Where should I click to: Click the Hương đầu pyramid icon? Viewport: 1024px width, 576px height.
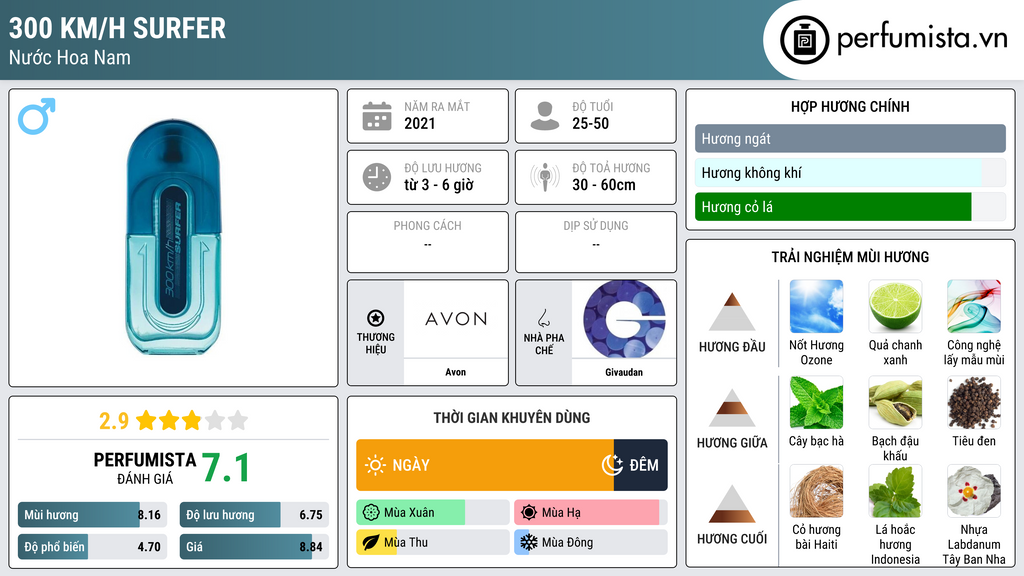(x=732, y=312)
